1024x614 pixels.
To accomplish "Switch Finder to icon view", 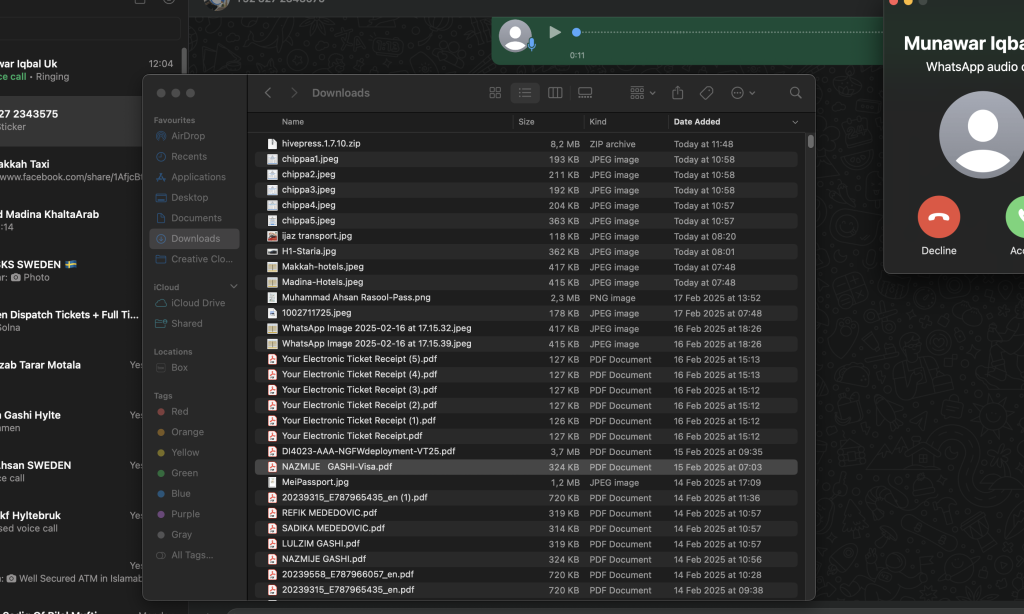I will click(495, 93).
